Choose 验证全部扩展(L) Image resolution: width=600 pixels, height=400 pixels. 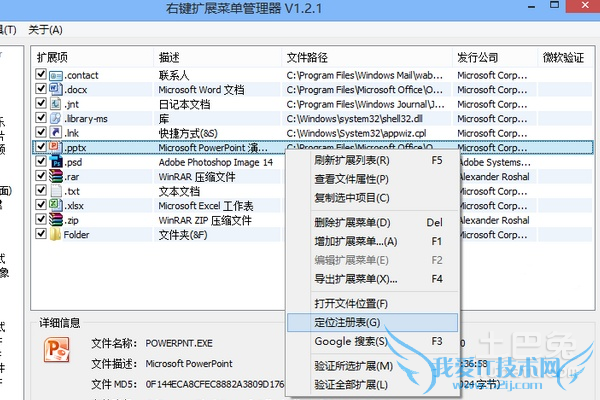click(372, 385)
